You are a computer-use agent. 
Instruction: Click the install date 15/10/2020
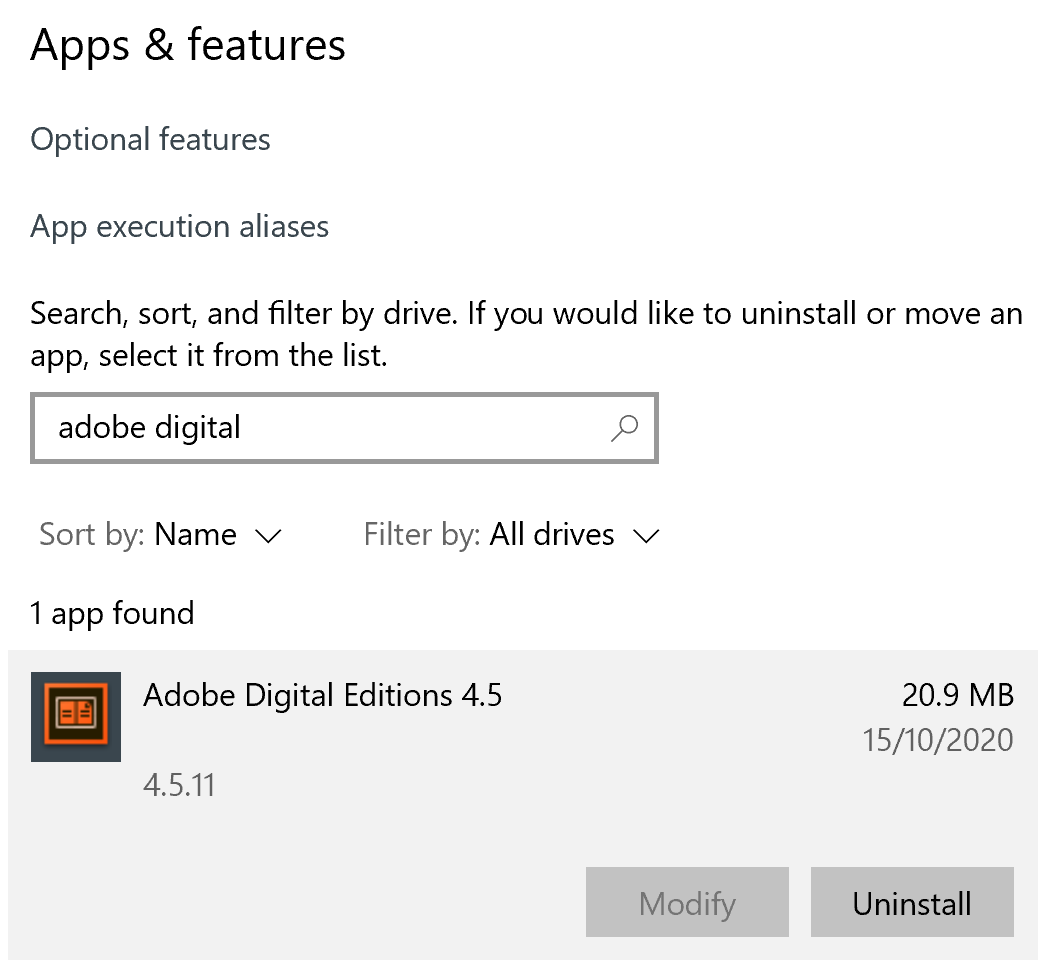[x=937, y=740]
